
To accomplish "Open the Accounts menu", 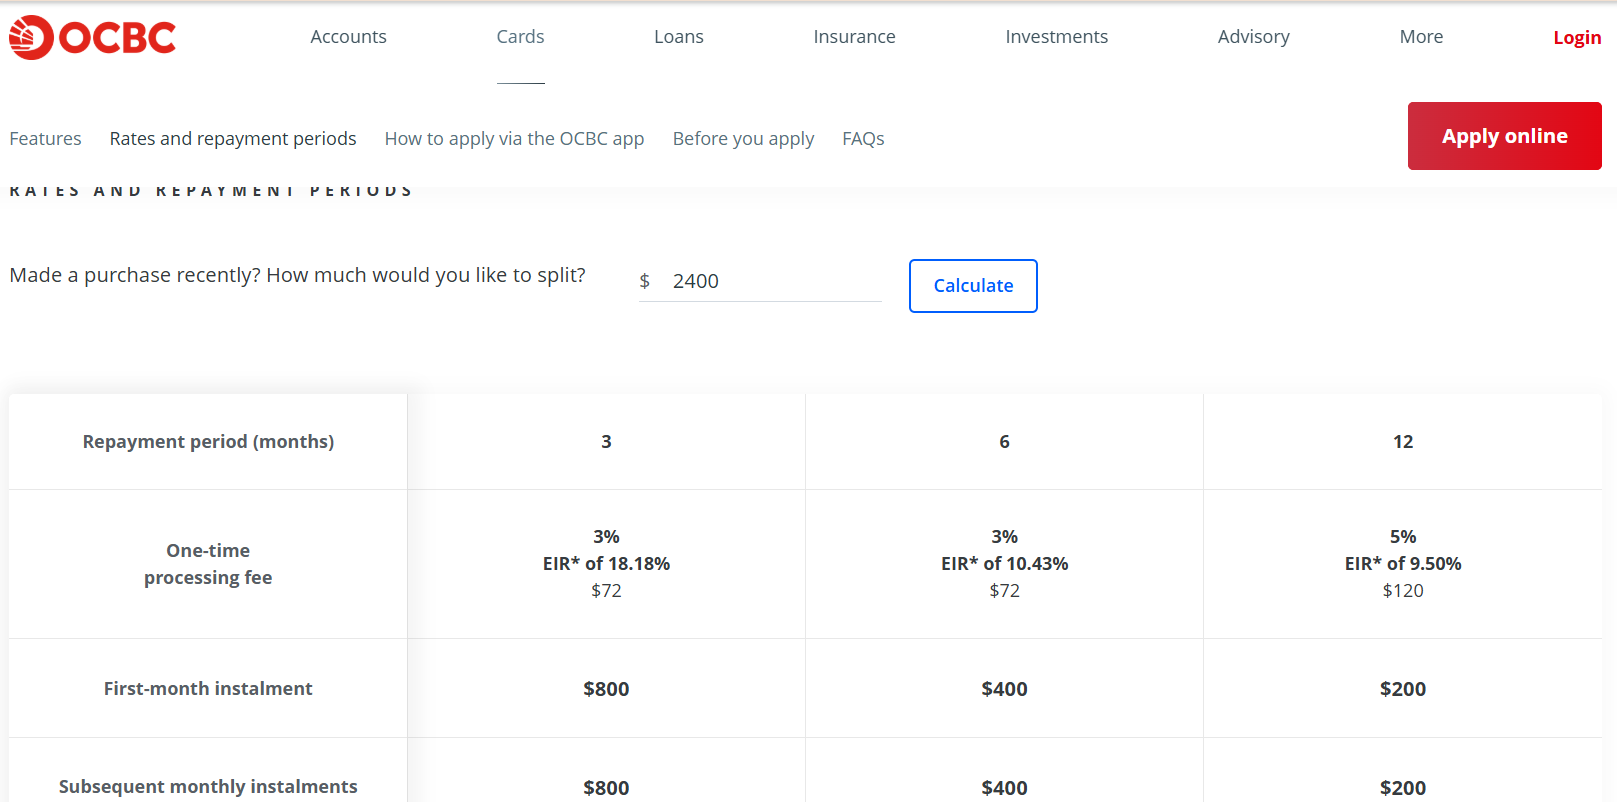I will point(348,37).
